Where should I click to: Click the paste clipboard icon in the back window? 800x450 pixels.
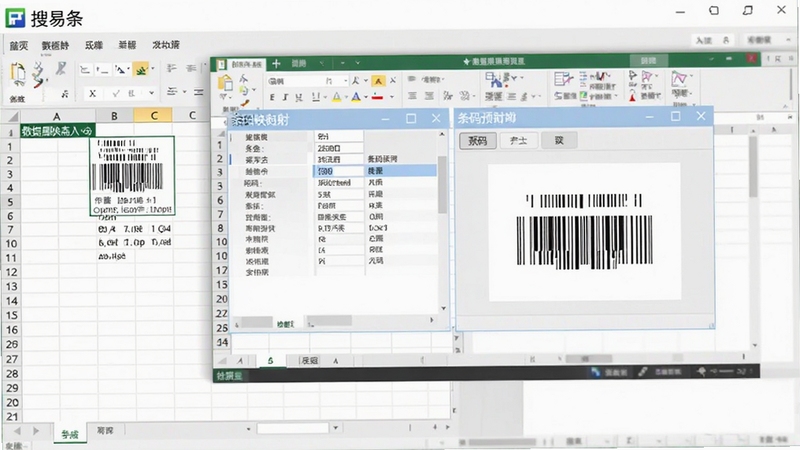tap(18, 73)
